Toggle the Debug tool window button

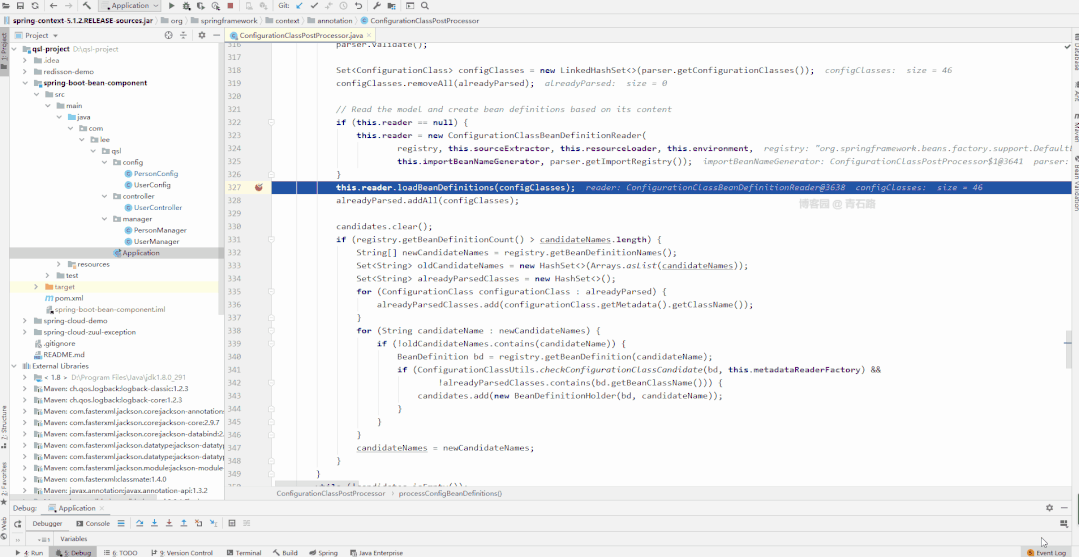(74, 552)
